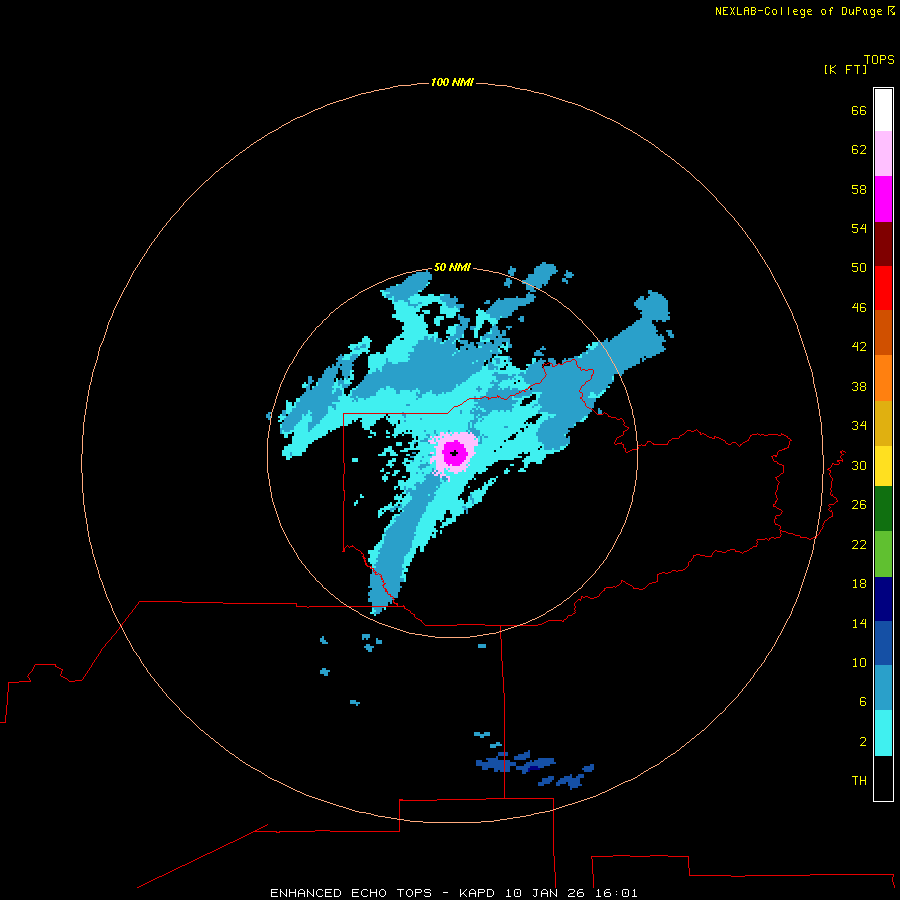This screenshot has width=900, height=900.
Task: Click the 'TOPS' legend title
Action: 879,59
